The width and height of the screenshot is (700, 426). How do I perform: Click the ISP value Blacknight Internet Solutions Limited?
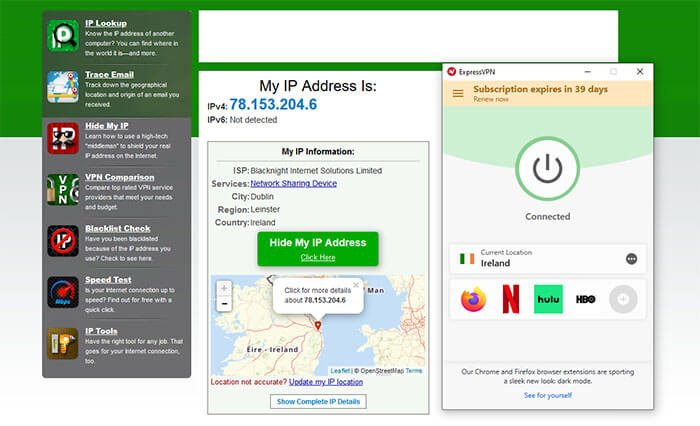[316, 171]
